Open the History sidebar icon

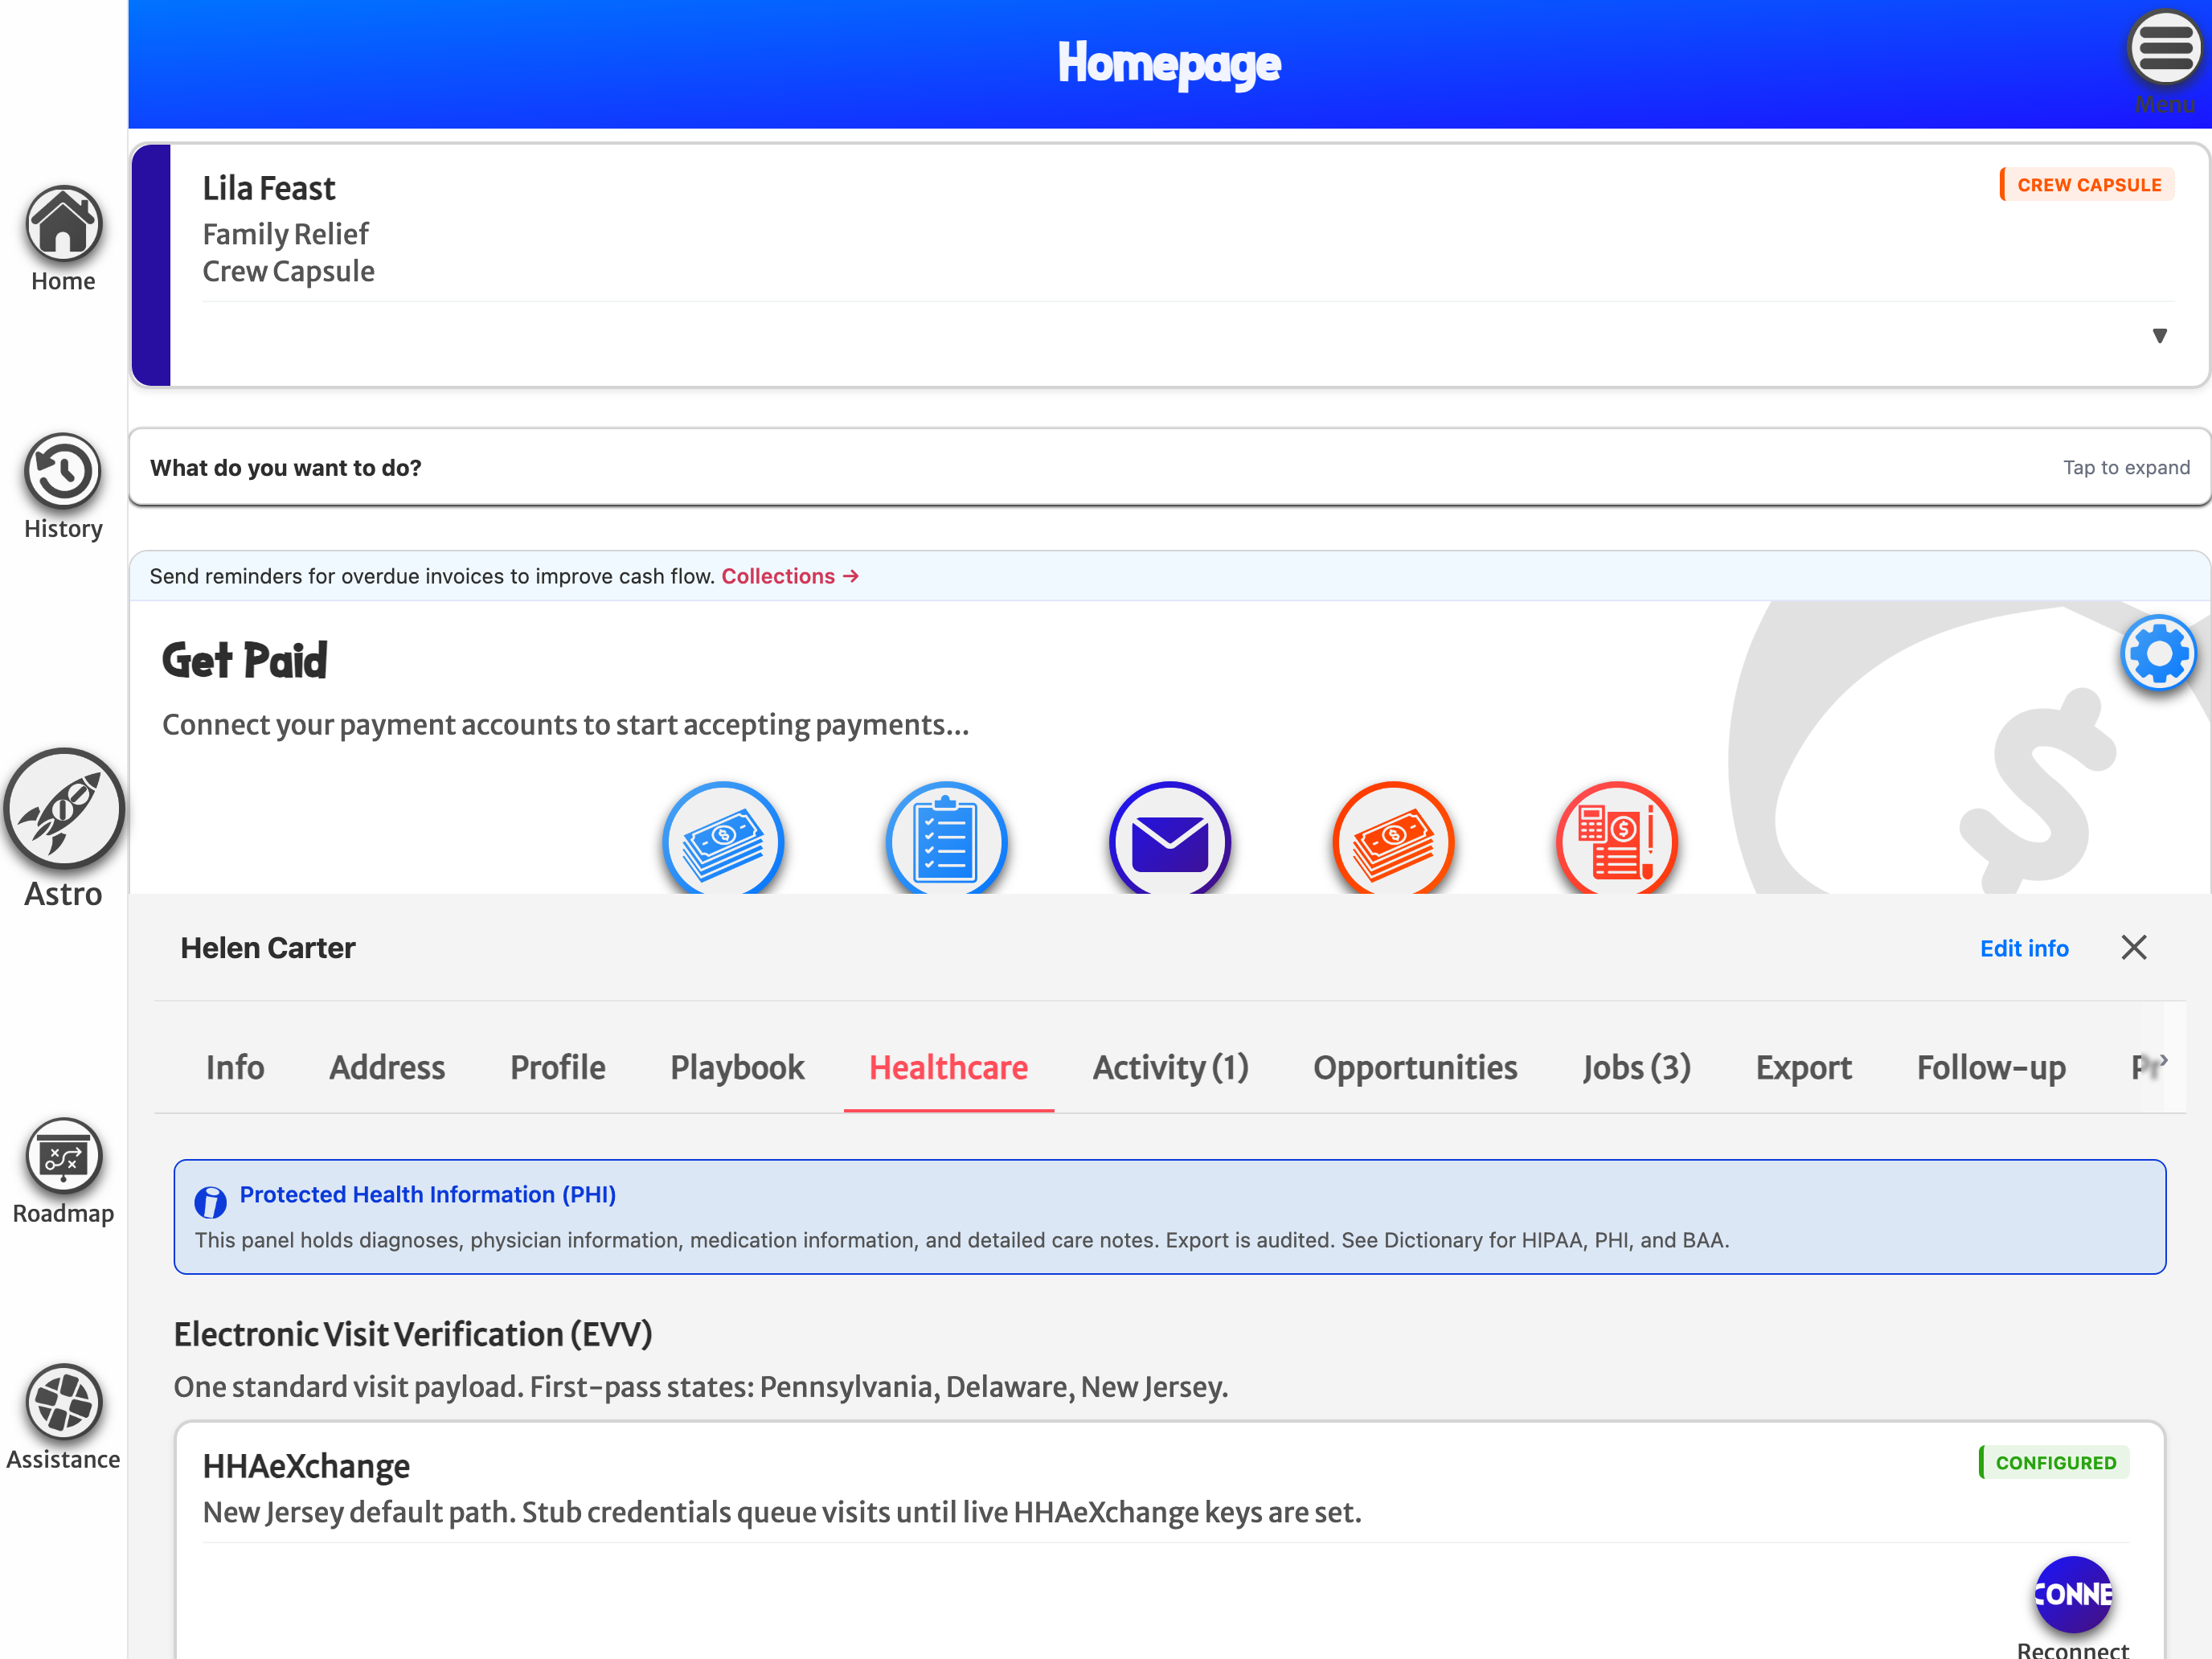pos(63,471)
